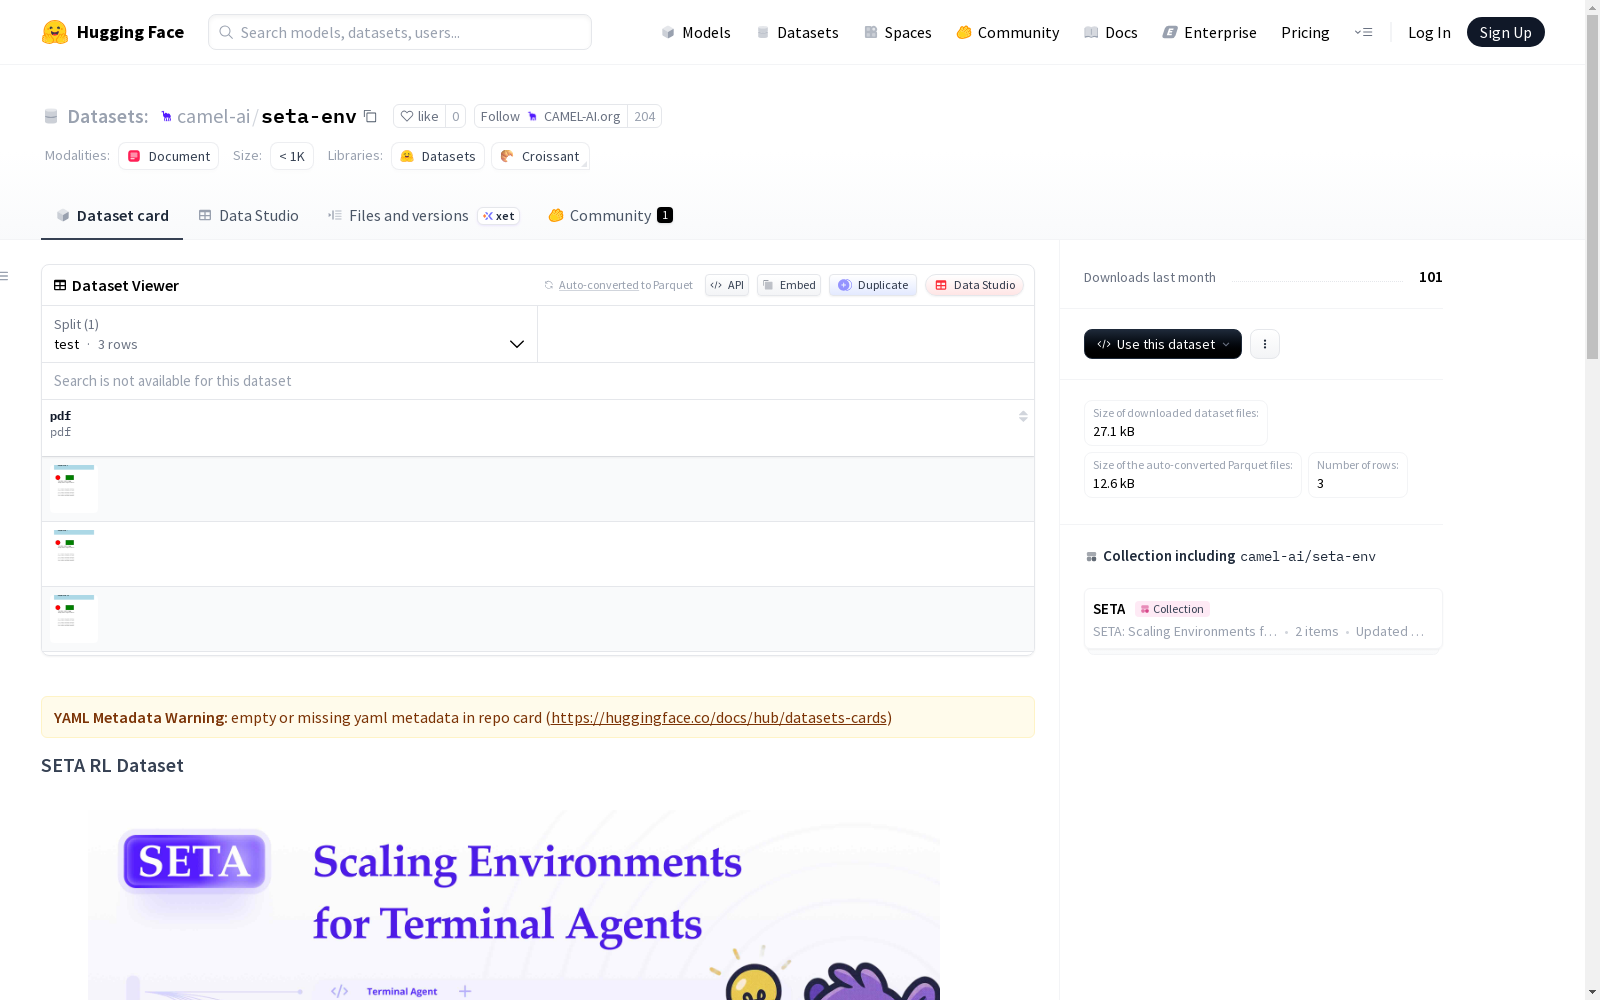
Task: Open the first pdf row thumbnail
Action: click(74, 489)
